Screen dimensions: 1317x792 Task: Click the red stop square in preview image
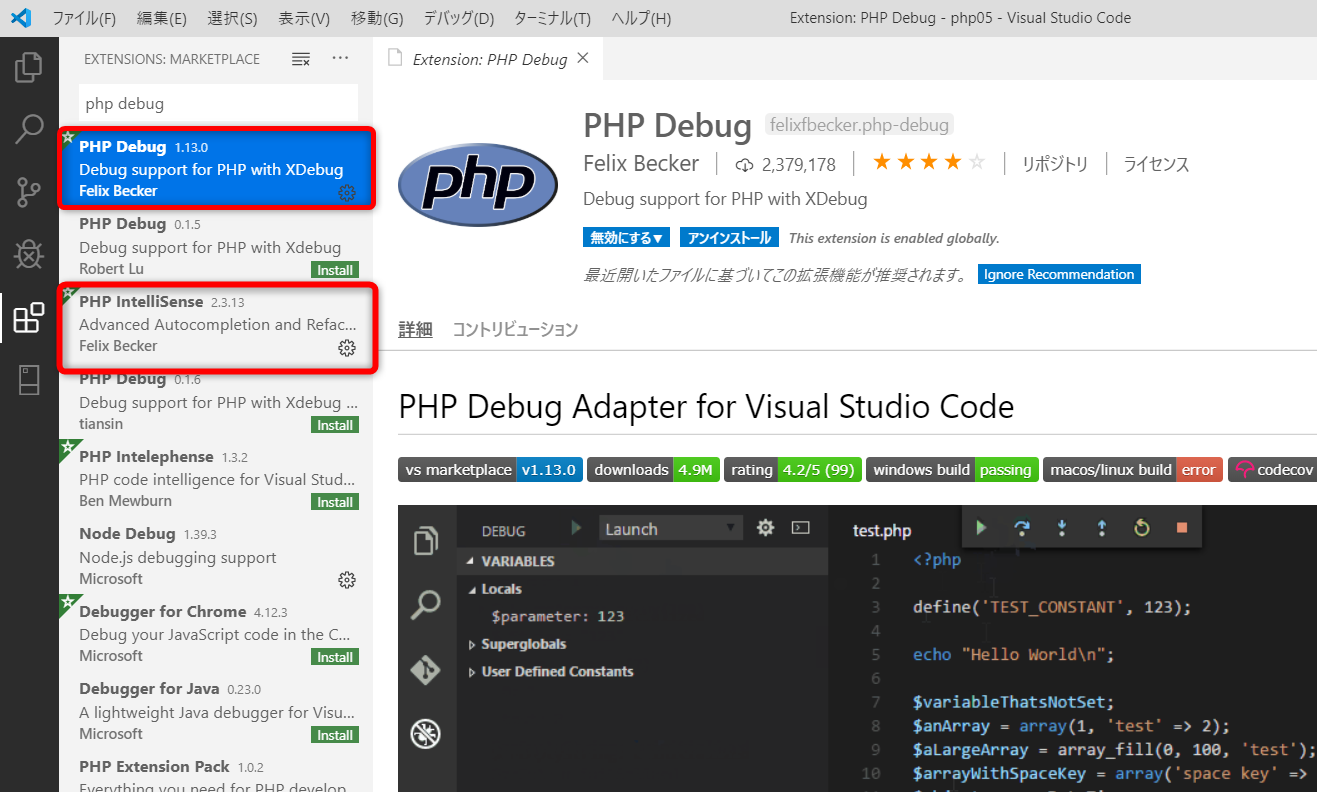[x=1182, y=527]
